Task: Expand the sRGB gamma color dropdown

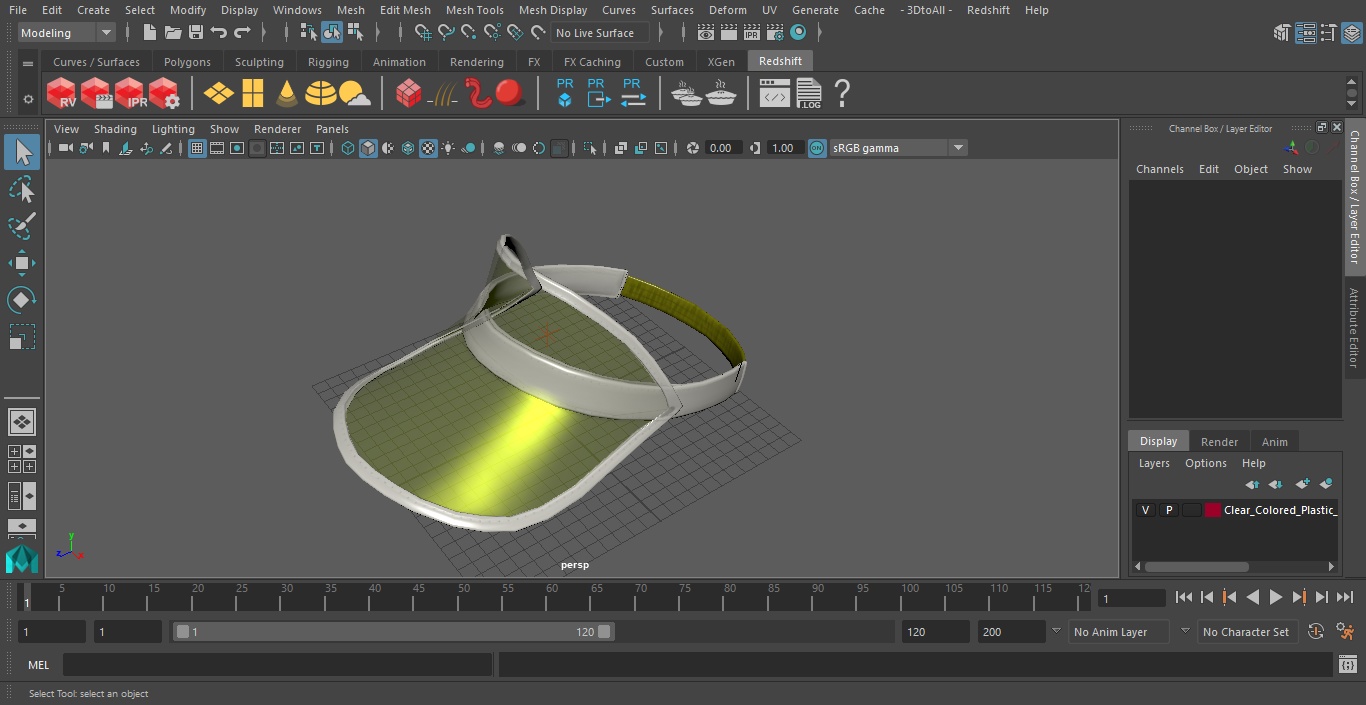Action: tap(898, 148)
